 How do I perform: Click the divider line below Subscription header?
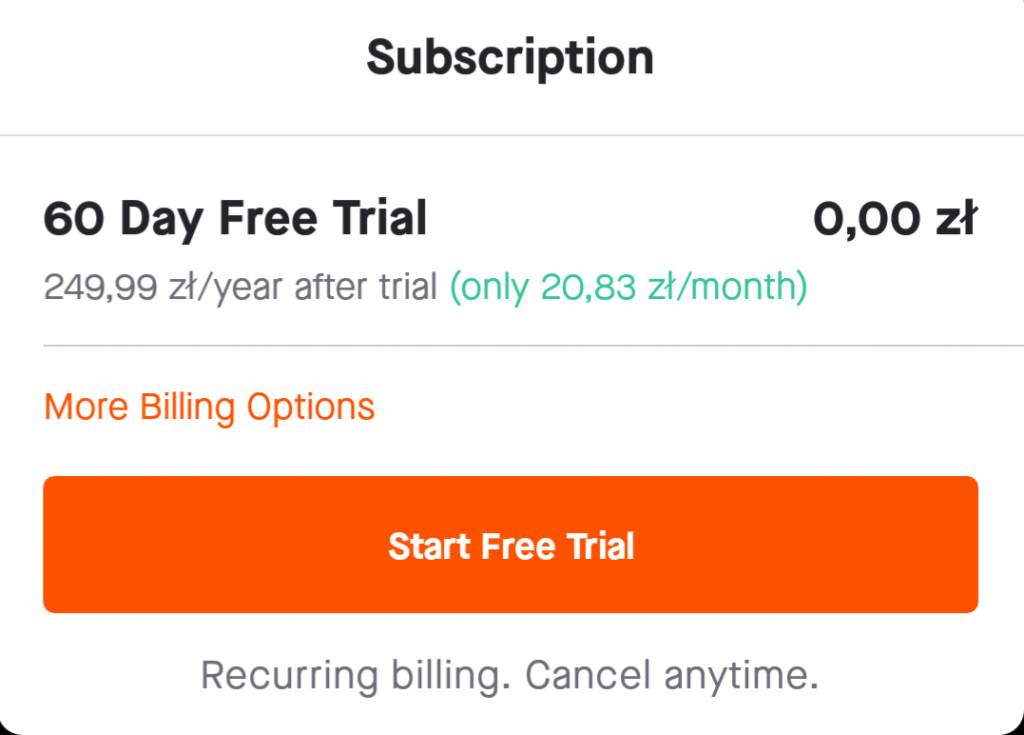(x=512, y=135)
